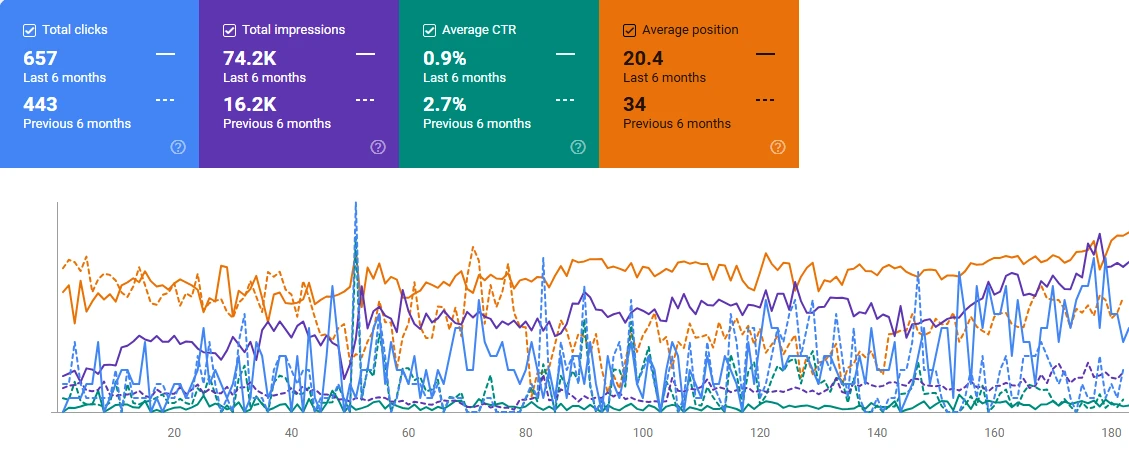
Task: Click the 74.2K impressions value
Action: tap(249, 58)
